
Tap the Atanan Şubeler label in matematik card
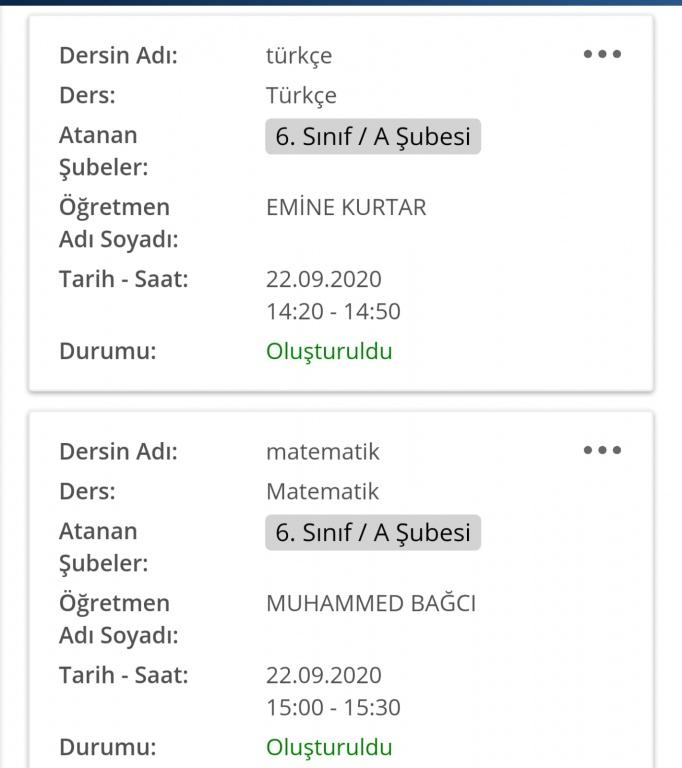pyautogui.click(x=103, y=547)
